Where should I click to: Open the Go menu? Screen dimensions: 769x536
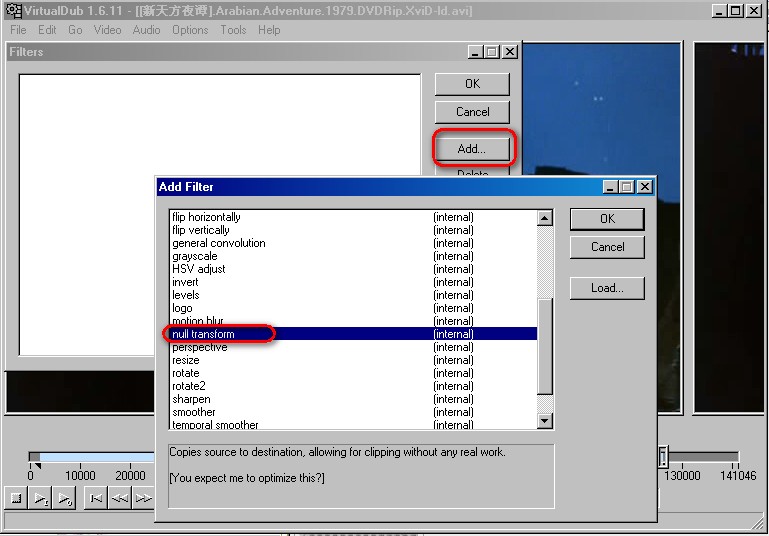(x=75, y=30)
